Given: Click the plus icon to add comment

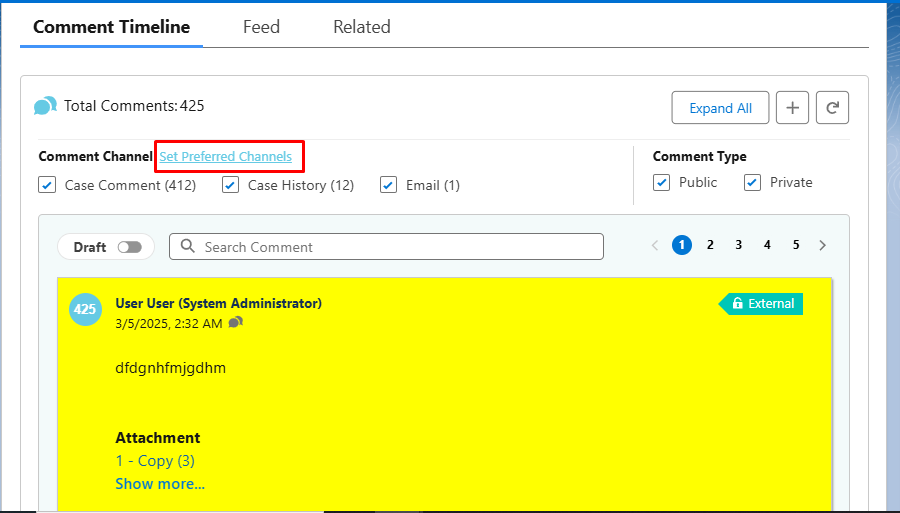Looking at the screenshot, I should (792, 108).
